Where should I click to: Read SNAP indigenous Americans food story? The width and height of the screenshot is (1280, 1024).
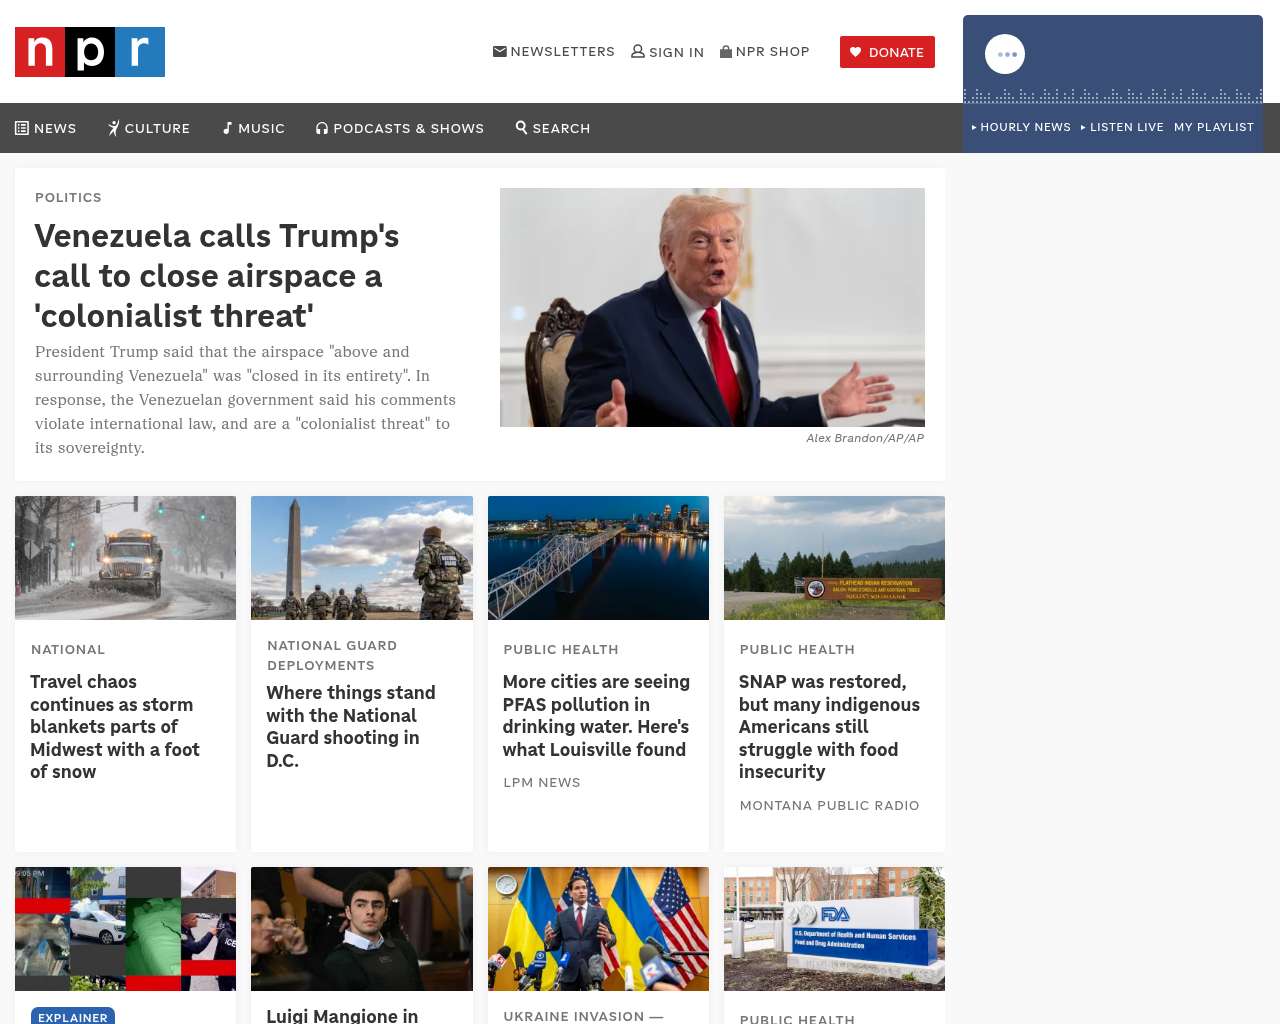click(829, 727)
